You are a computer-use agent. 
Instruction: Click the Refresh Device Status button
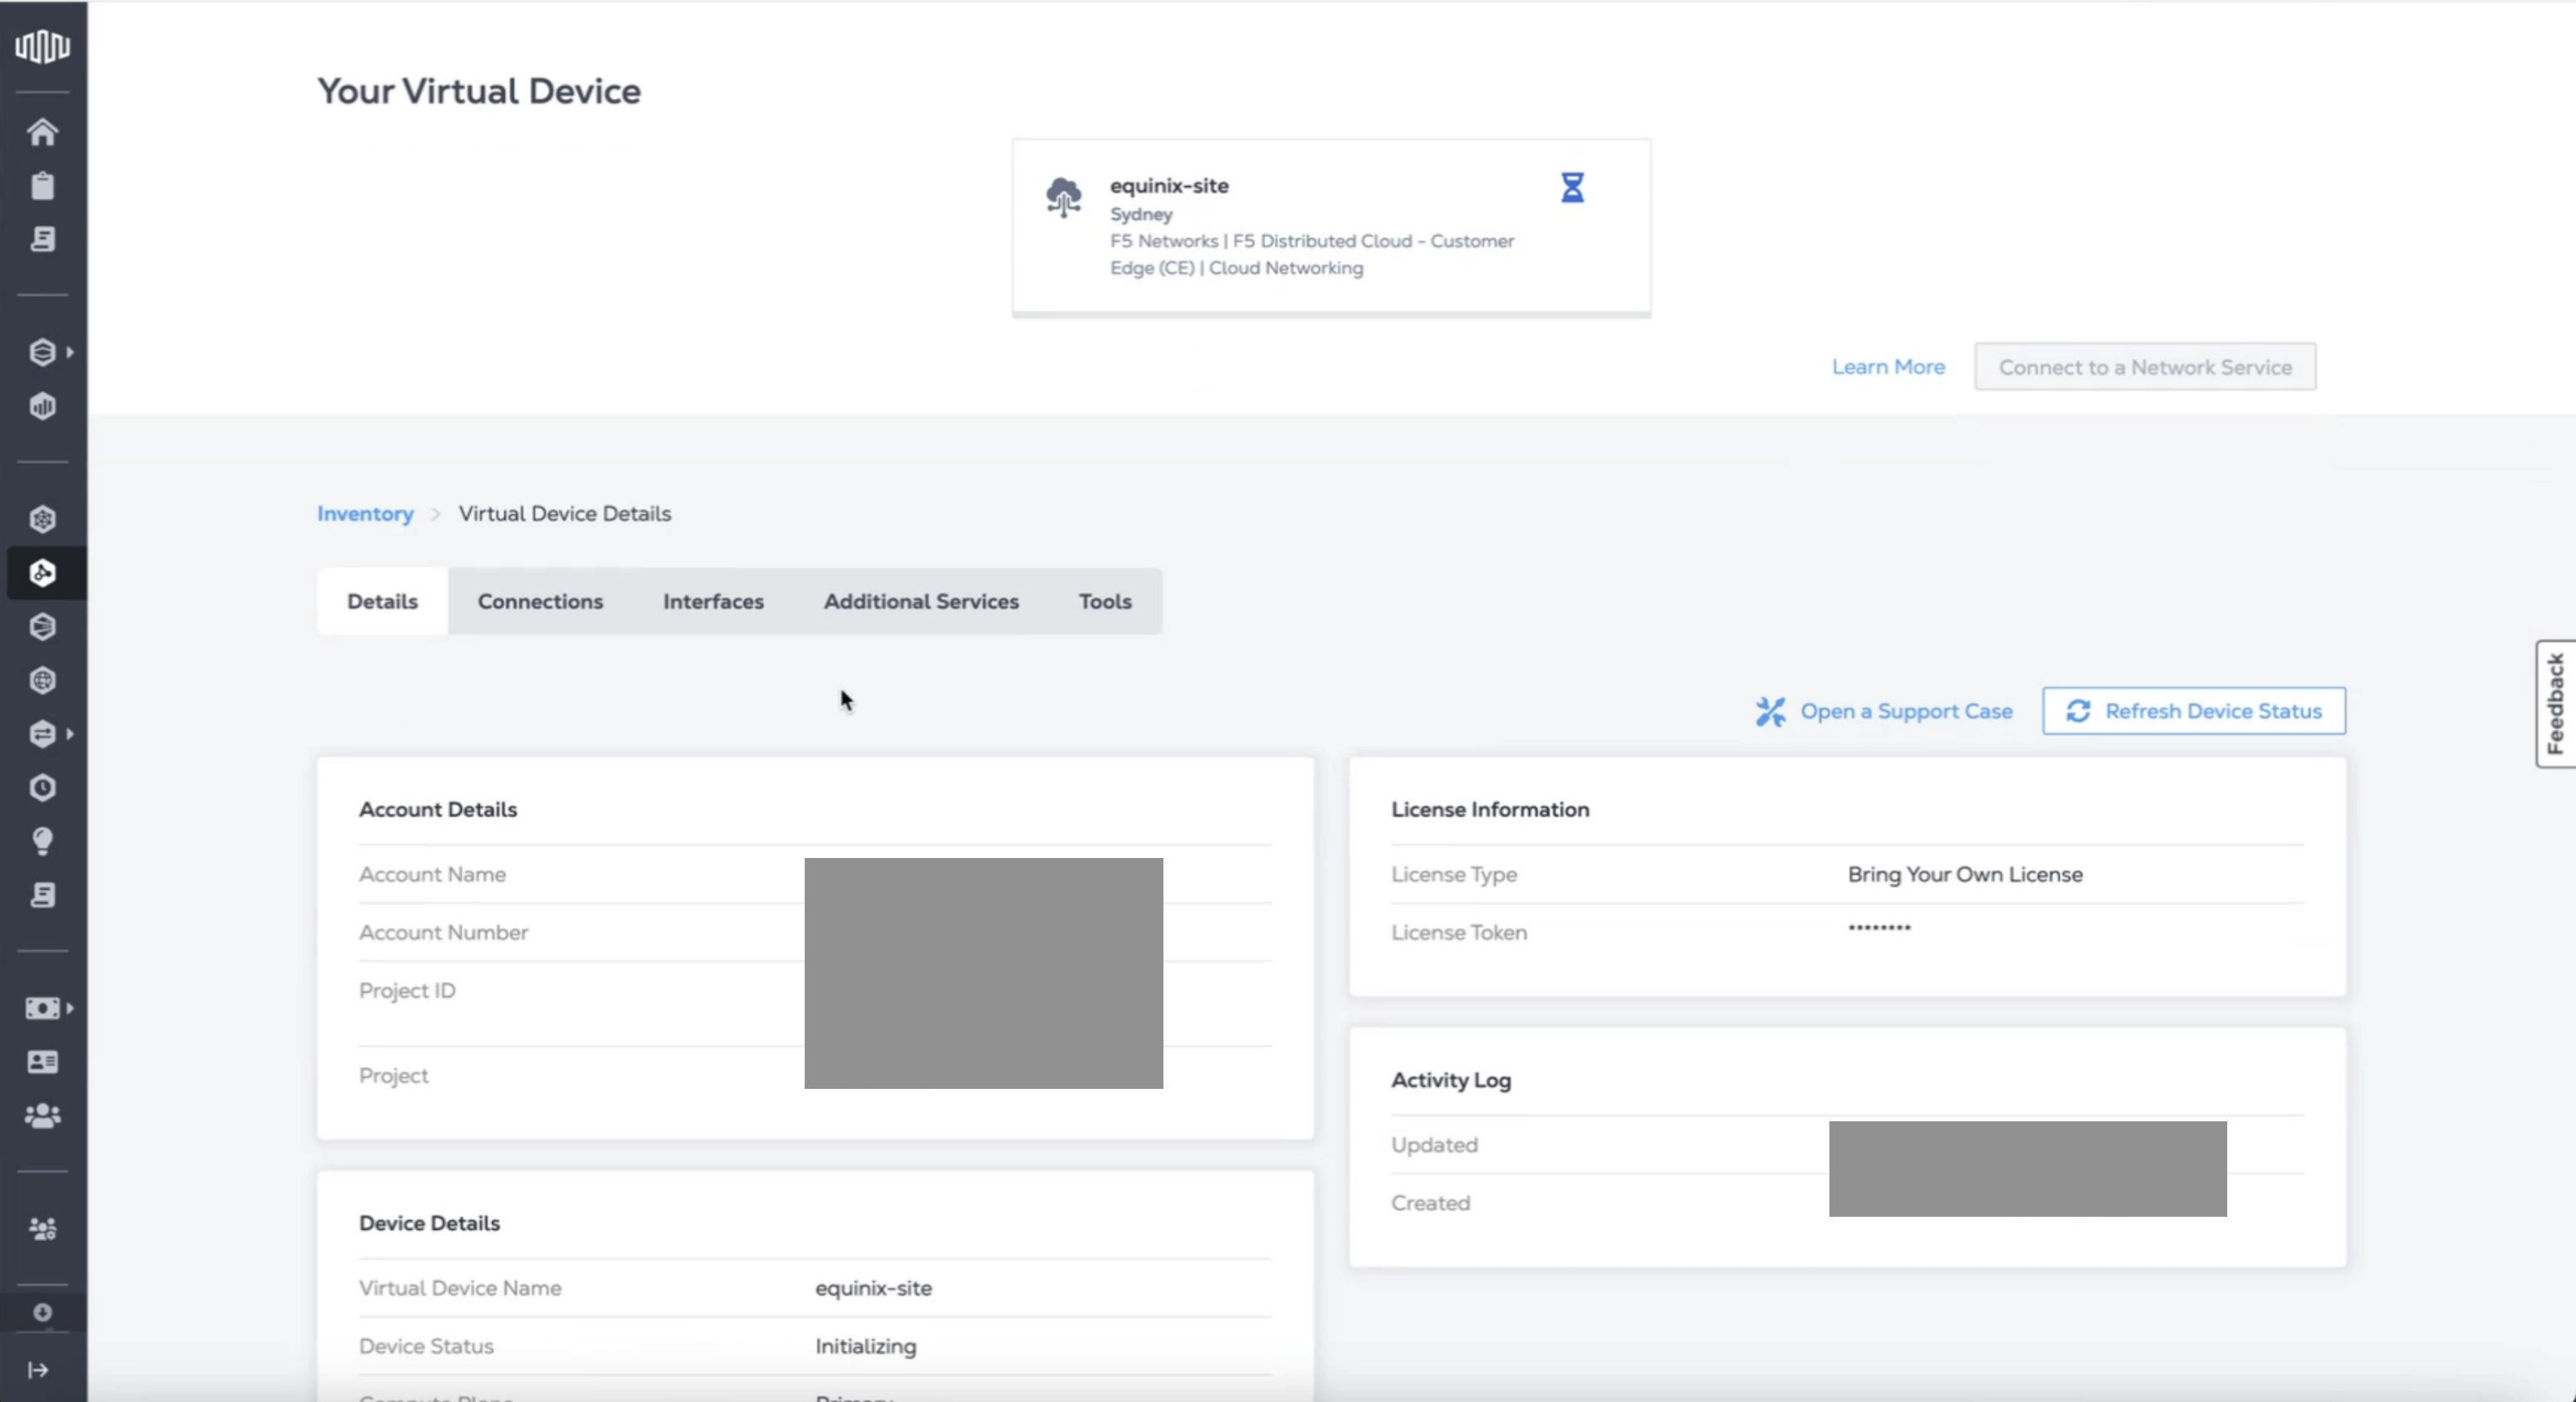(x=2193, y=711)
